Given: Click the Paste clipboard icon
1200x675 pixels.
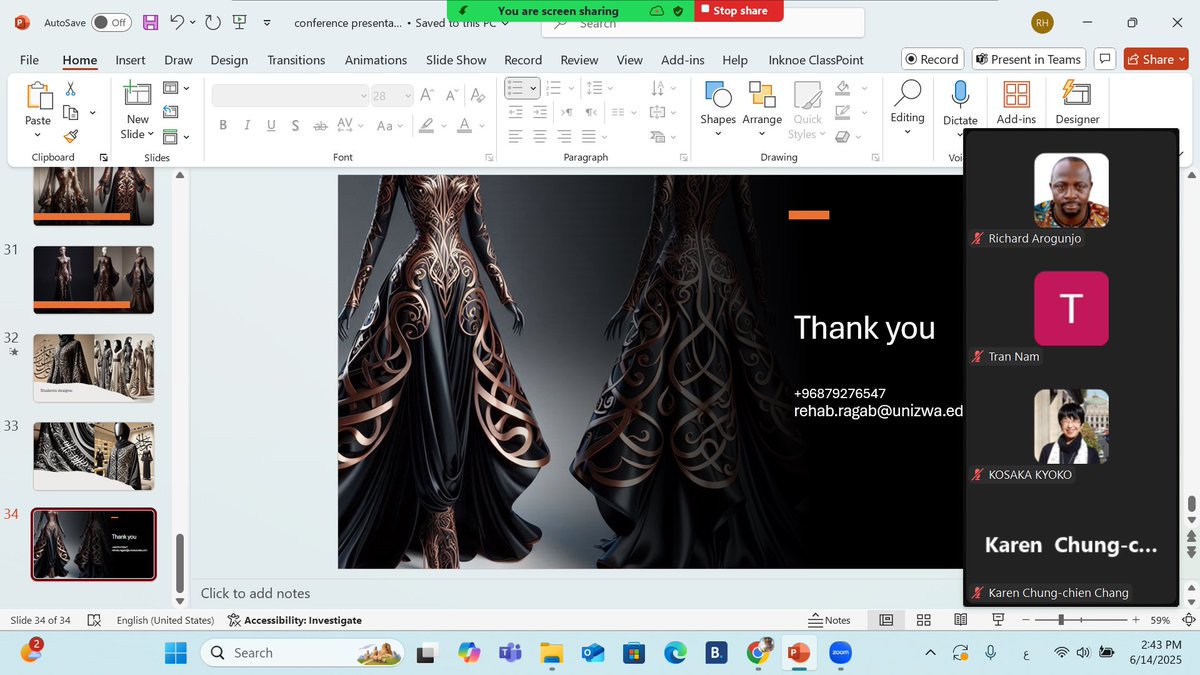Looking at the screenshot, I should pos(38,96).
